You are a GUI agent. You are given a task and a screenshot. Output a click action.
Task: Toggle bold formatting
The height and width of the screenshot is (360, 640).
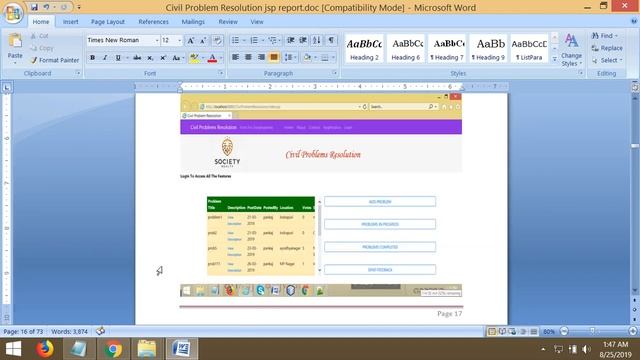tap(93, 58)
